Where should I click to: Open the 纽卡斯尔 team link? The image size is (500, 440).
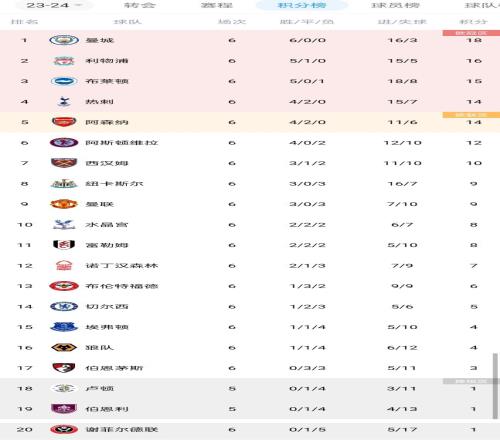(114, 184)
